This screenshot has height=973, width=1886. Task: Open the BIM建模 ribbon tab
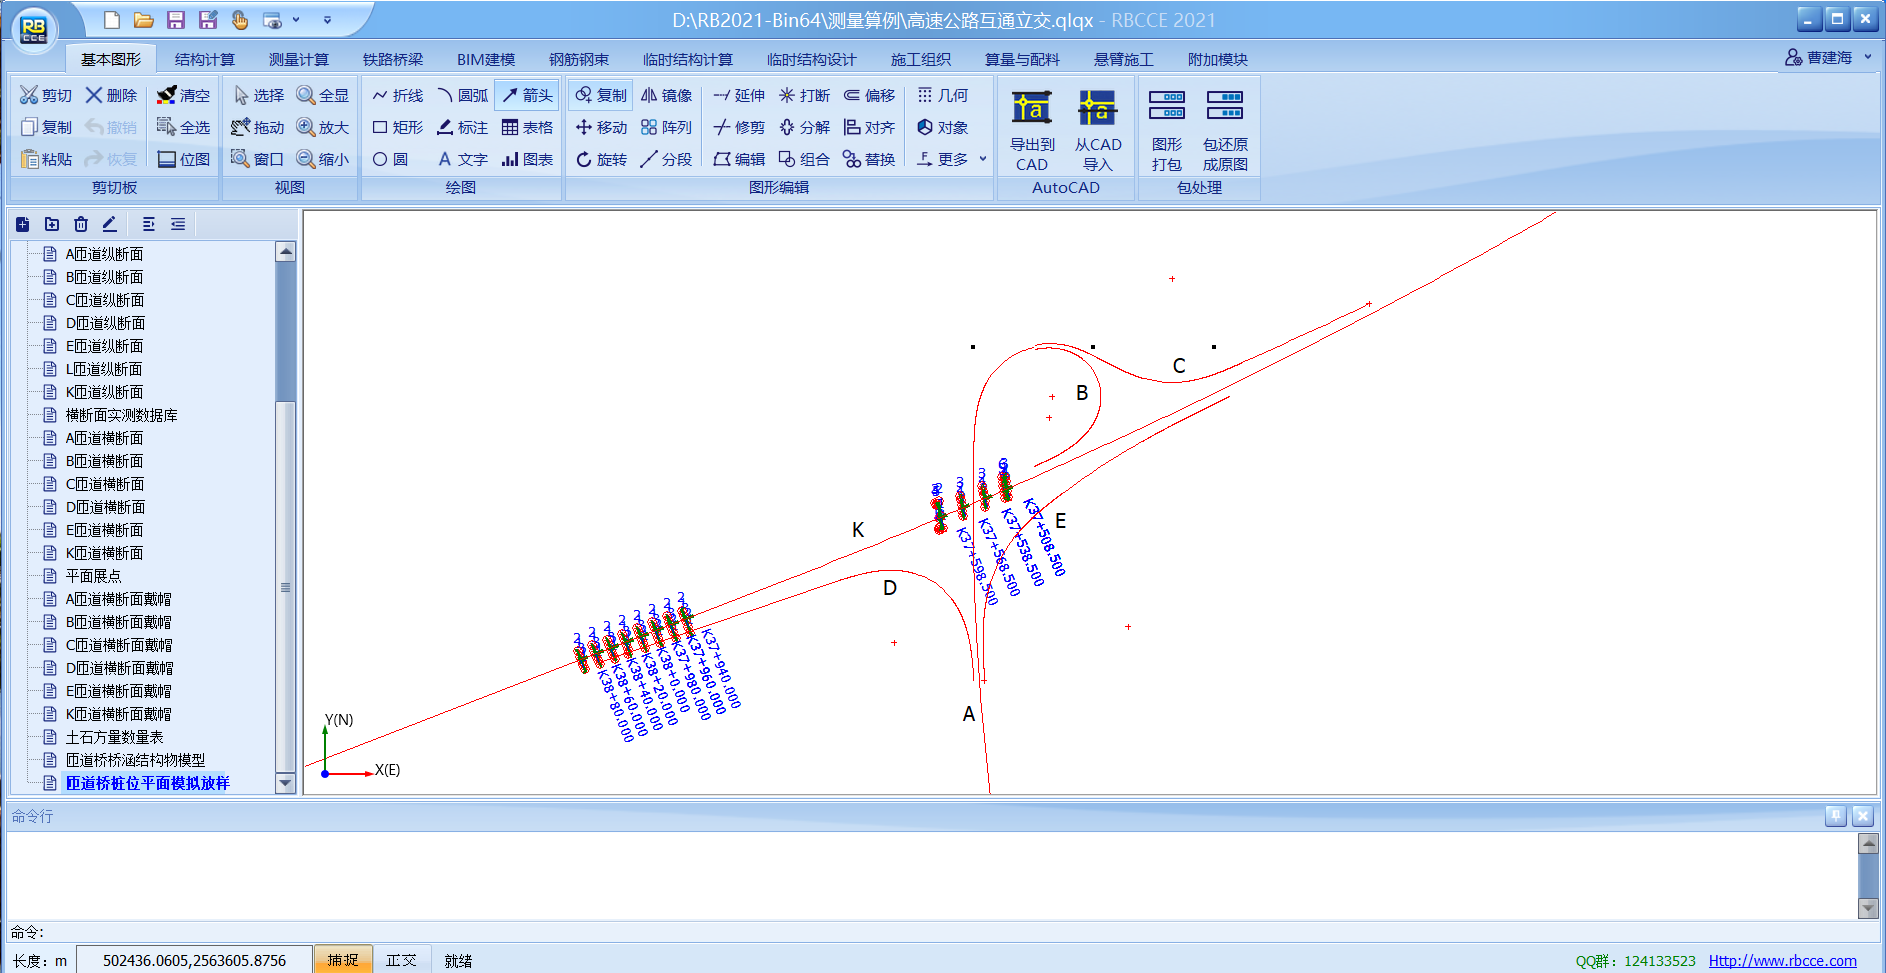pyautogui.click(x=485, y=59)
